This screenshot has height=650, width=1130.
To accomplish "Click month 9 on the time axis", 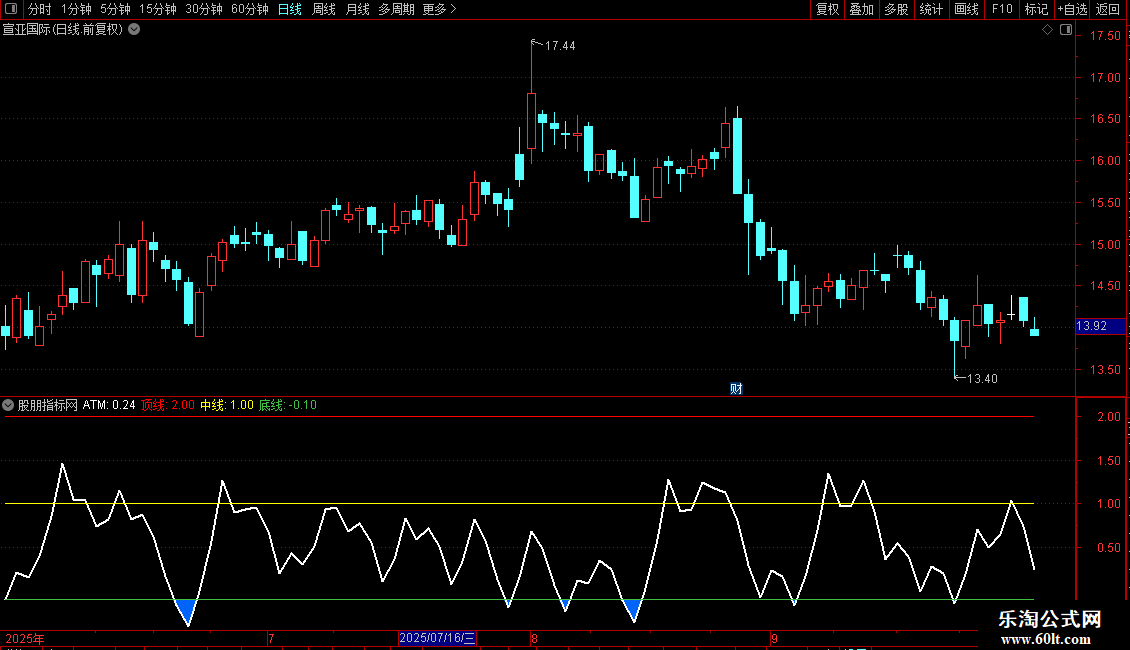I will [774, 638].
